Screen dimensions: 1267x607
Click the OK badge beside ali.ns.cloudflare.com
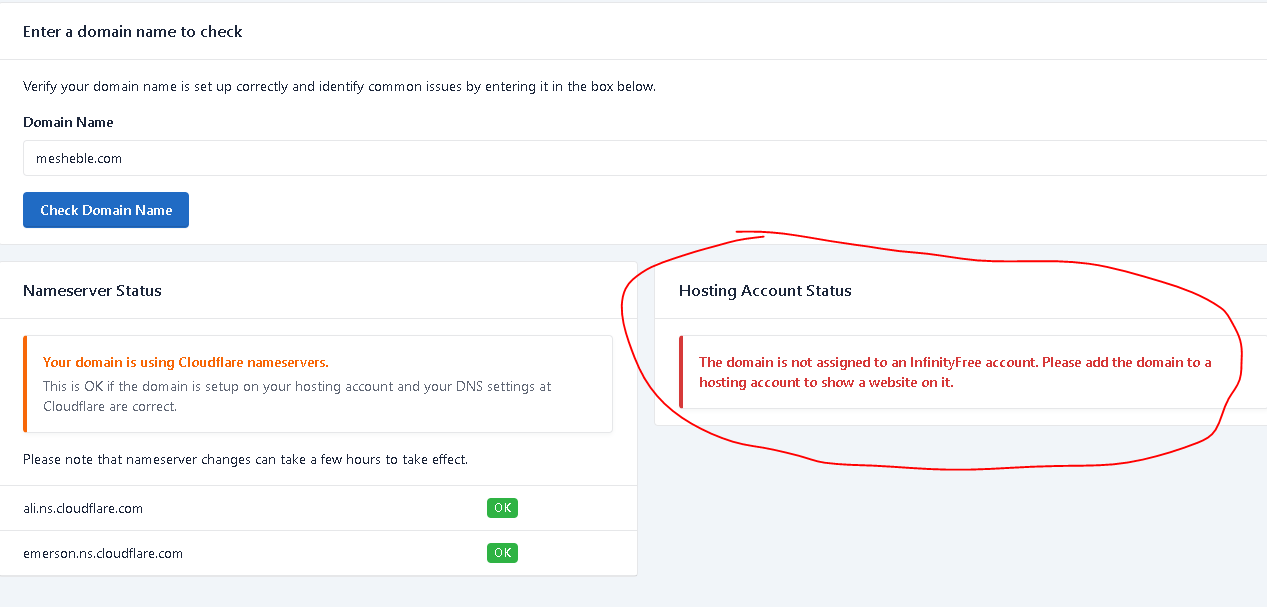point(502,508)
